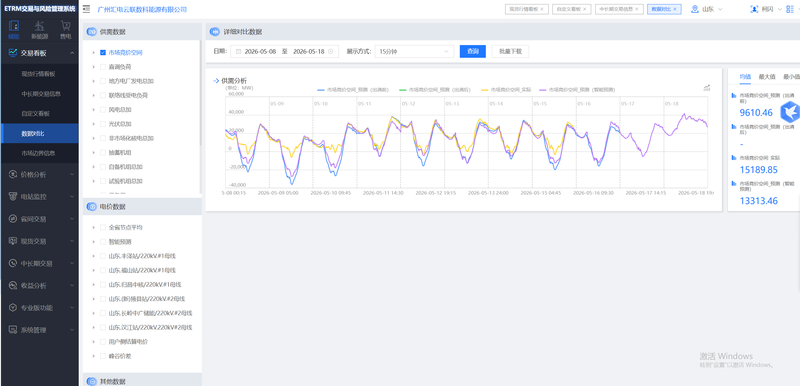Open the 现货行情看板 sidebar item

coord(39,74)
